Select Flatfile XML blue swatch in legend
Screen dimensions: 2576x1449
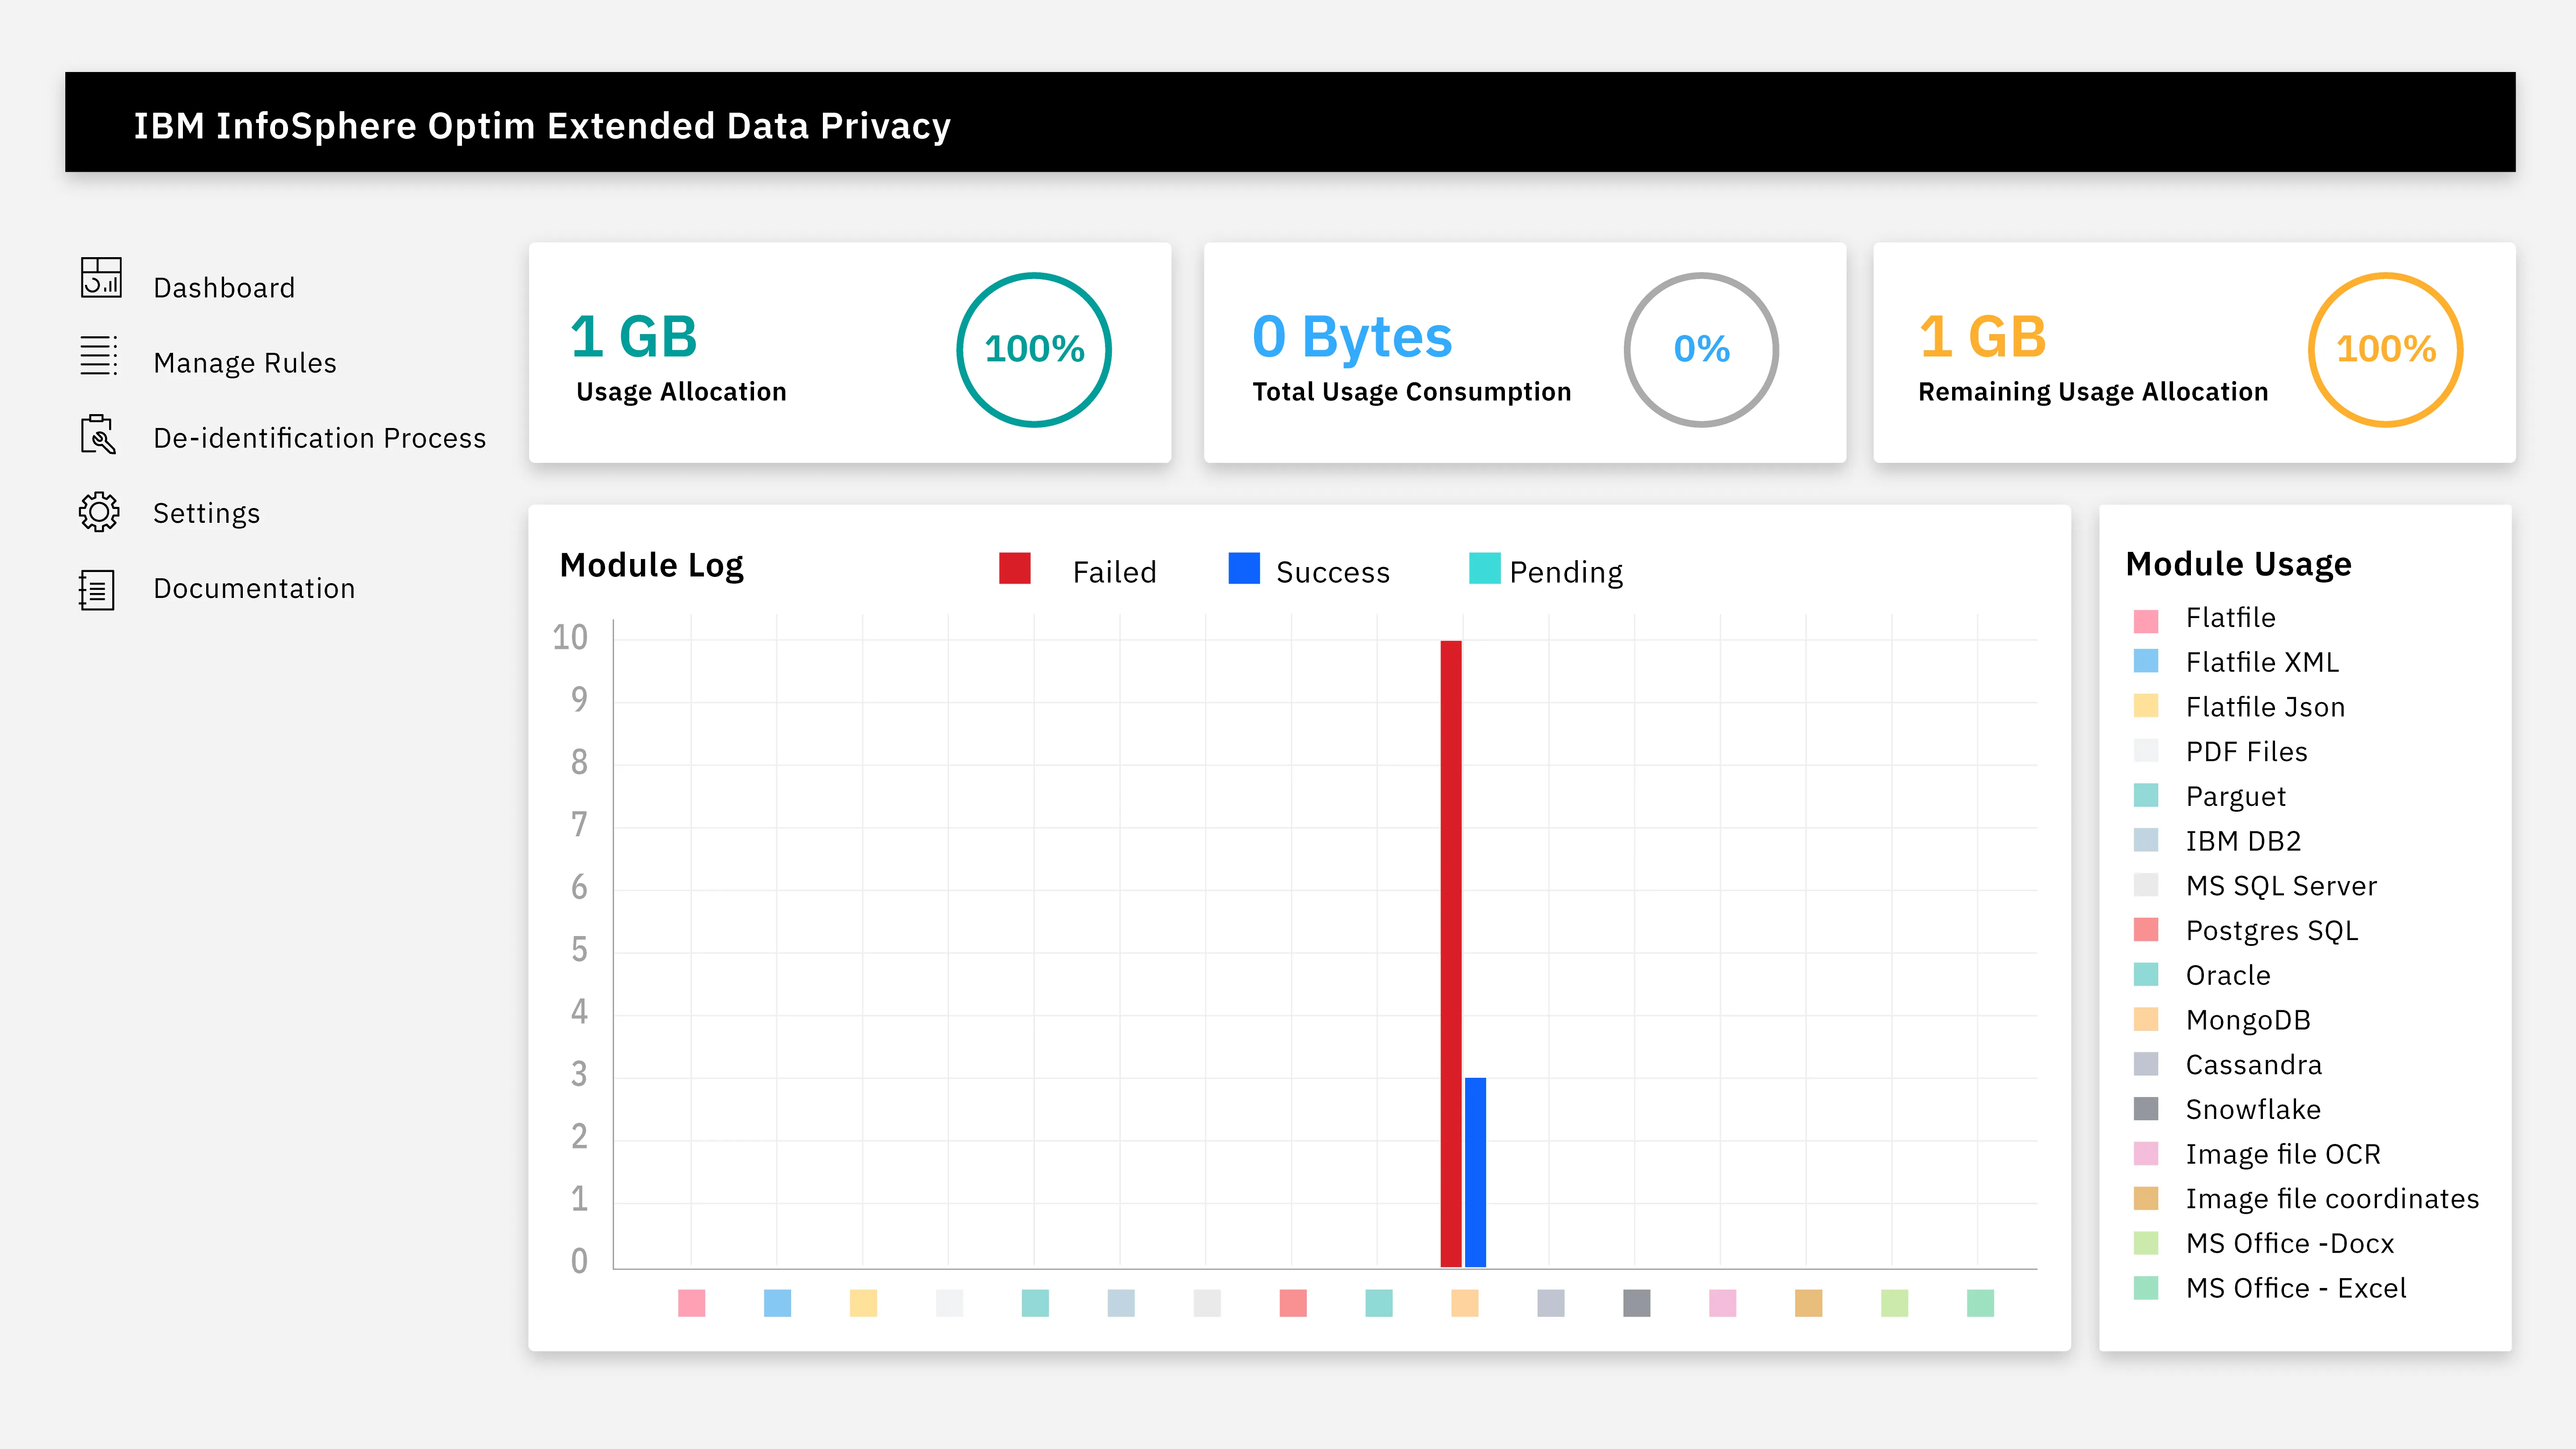(2146, 661)
